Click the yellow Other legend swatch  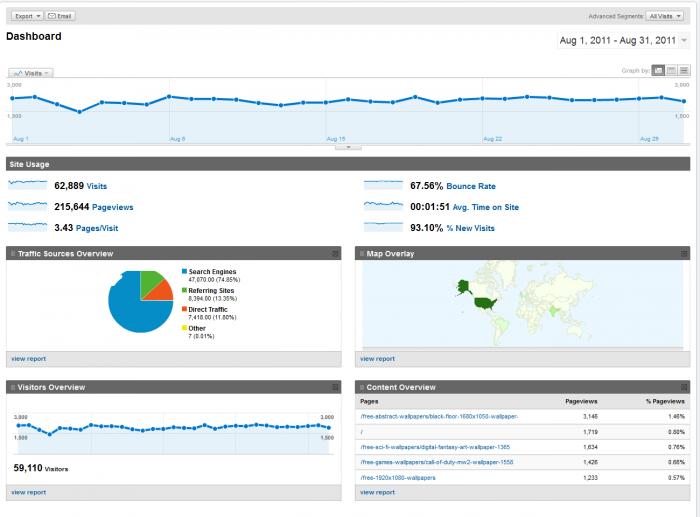pos(184,327)
